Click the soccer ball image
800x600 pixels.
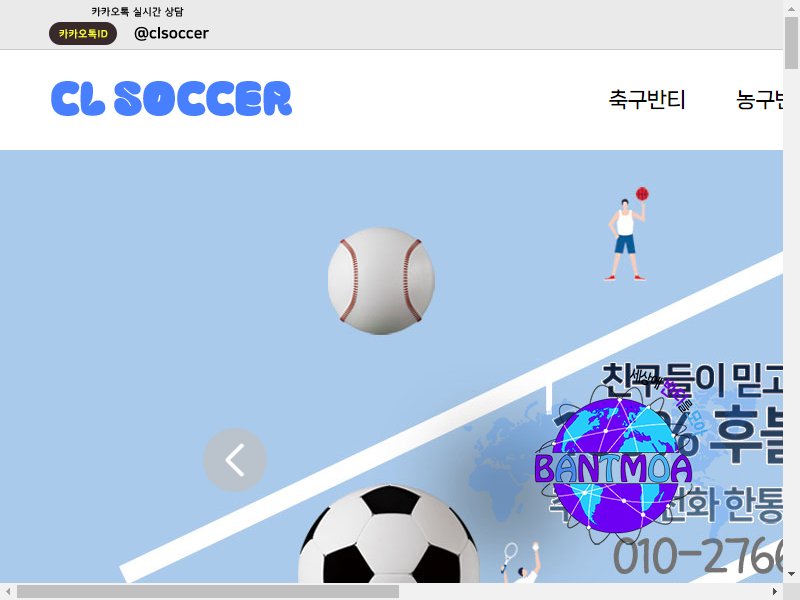click(x=389, y=534)
